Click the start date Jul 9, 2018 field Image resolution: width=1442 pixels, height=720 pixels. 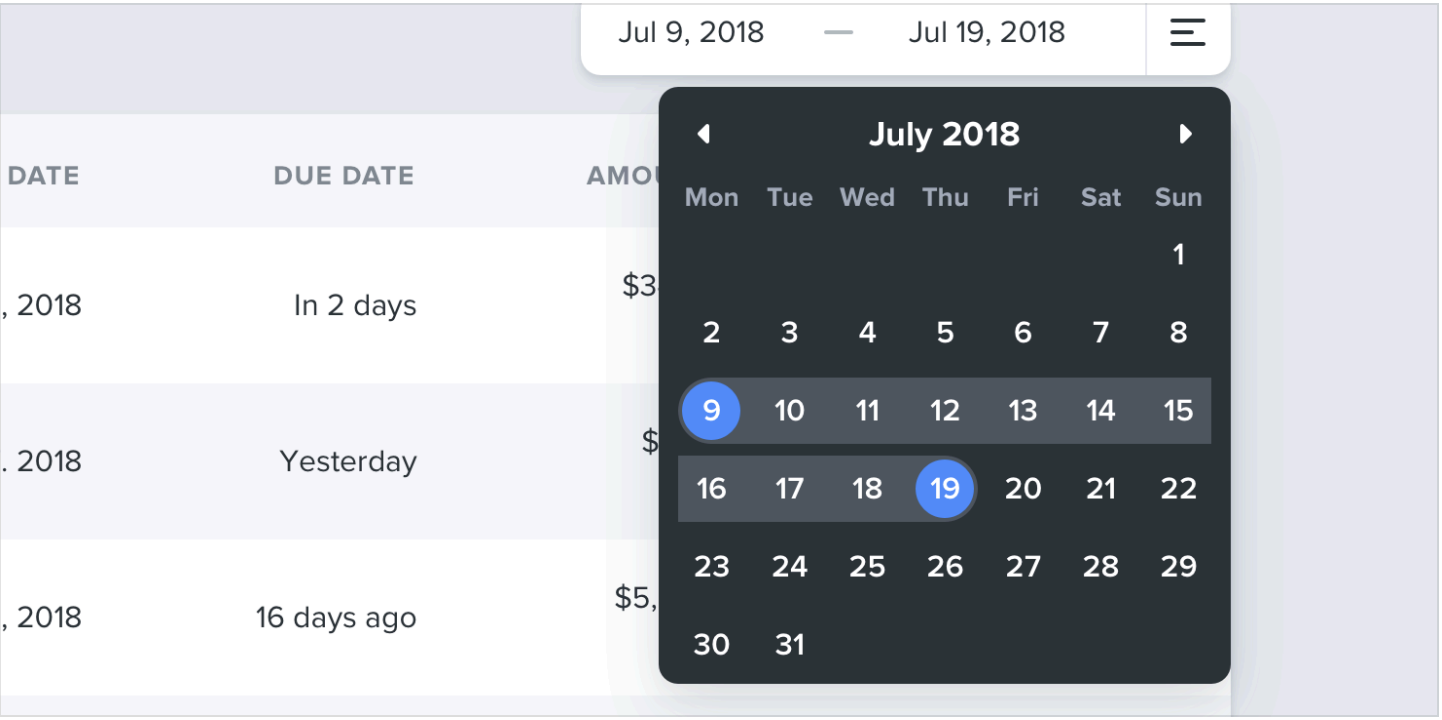click(691, 33)
